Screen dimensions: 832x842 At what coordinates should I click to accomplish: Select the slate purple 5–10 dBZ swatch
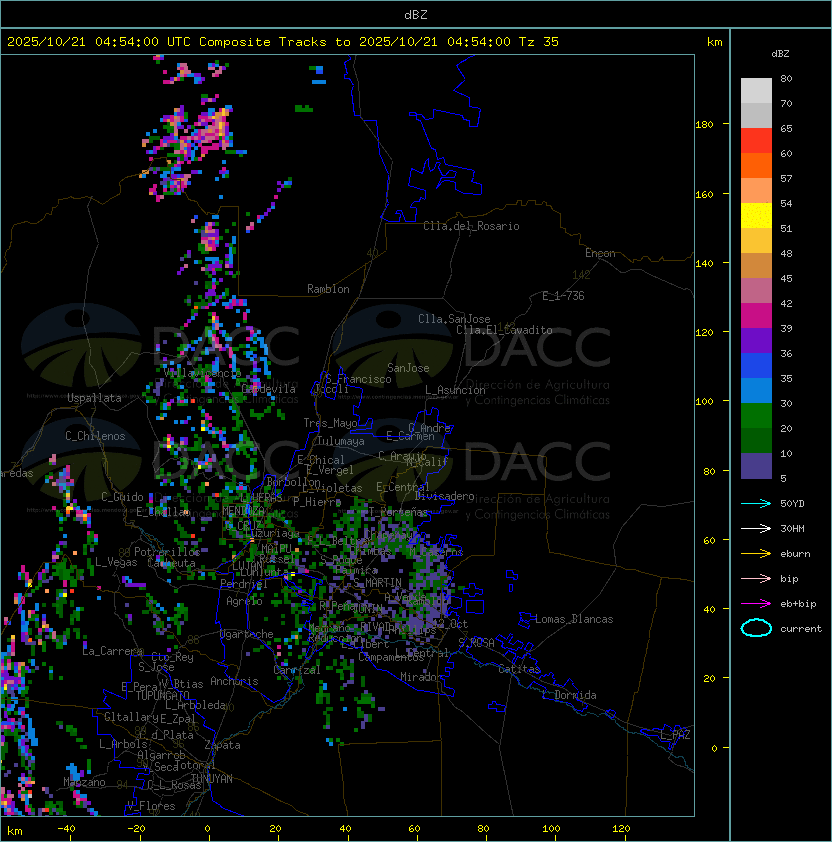point(756,466)
